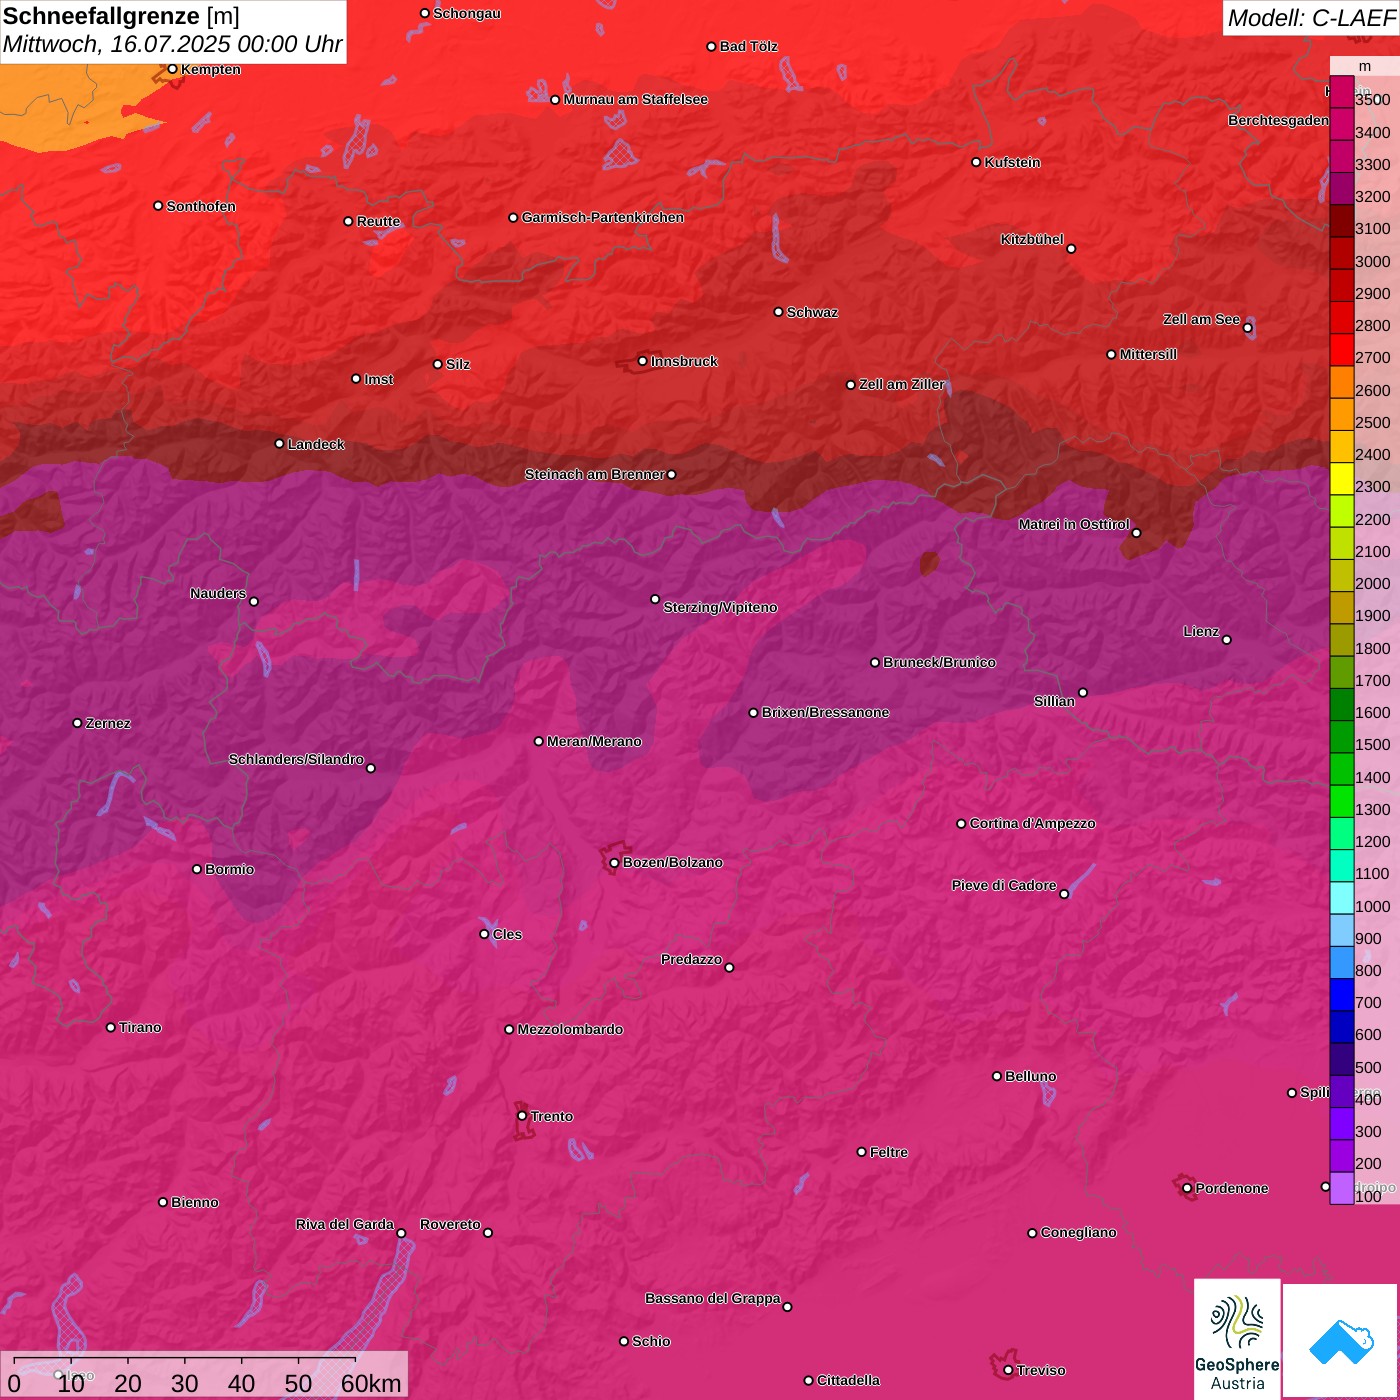The image size is (1400, 1400).
Task: Click the Kitzbühel city label
Action: pyautogui.click(x=1032, y=239)
